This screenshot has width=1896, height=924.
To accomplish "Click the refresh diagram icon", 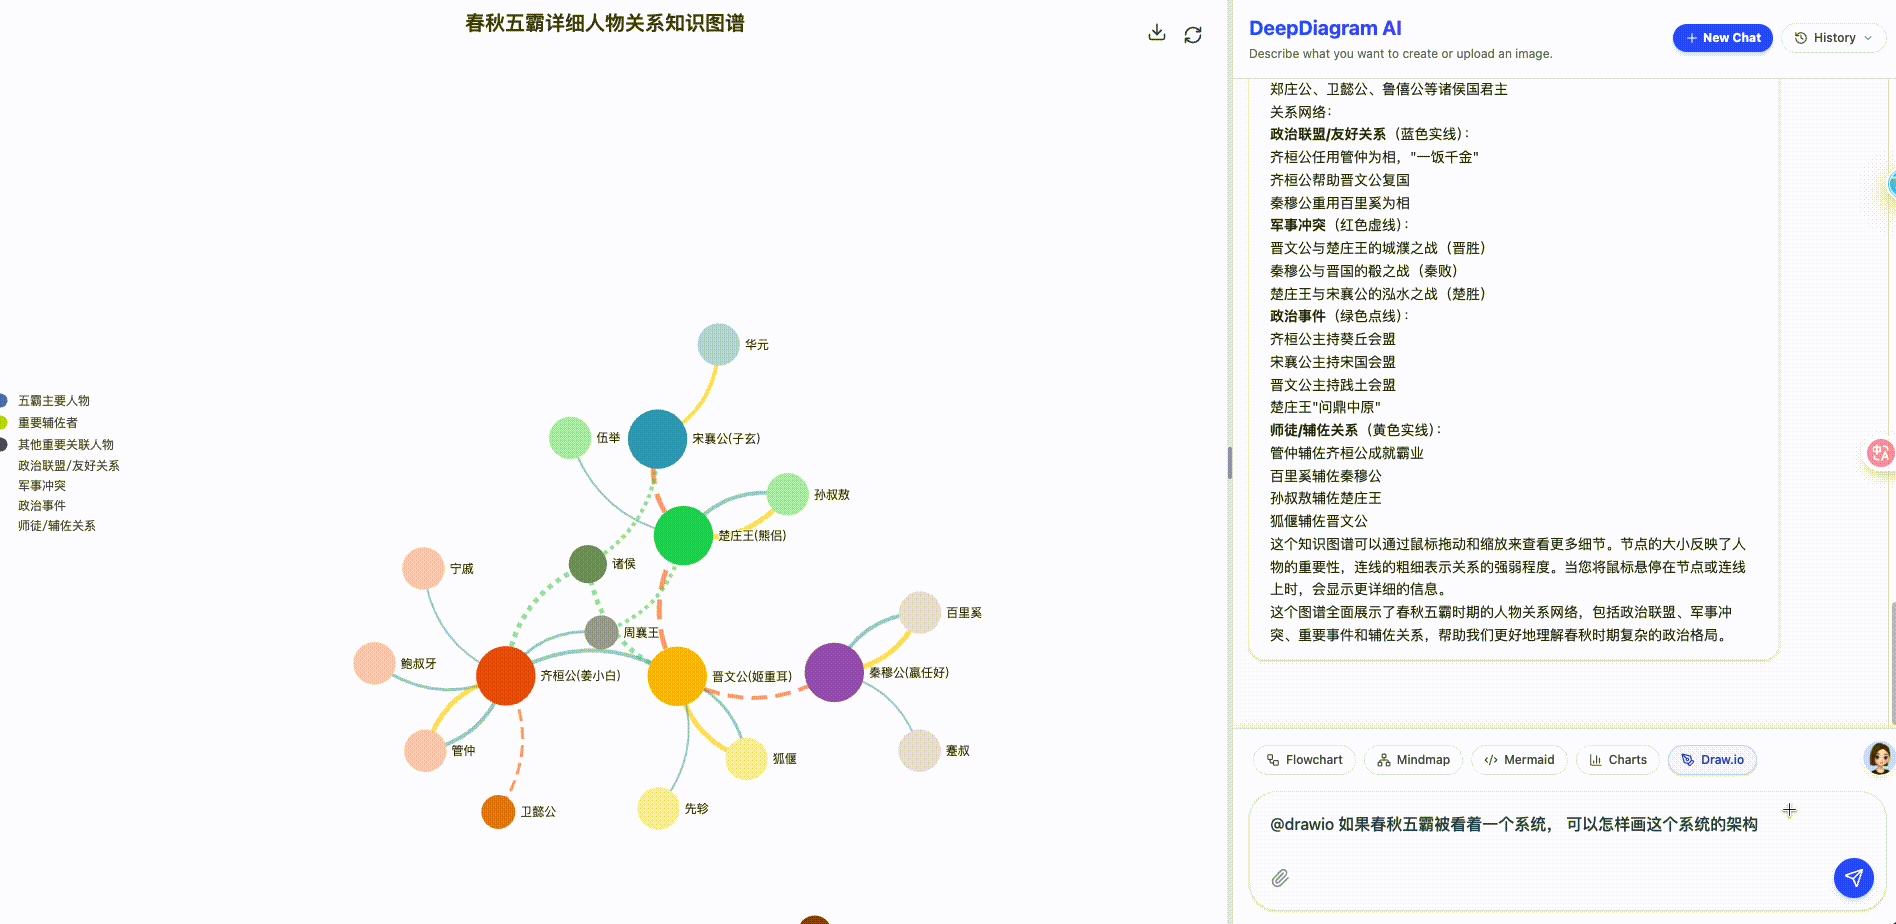I will (x=1193, y=35).
